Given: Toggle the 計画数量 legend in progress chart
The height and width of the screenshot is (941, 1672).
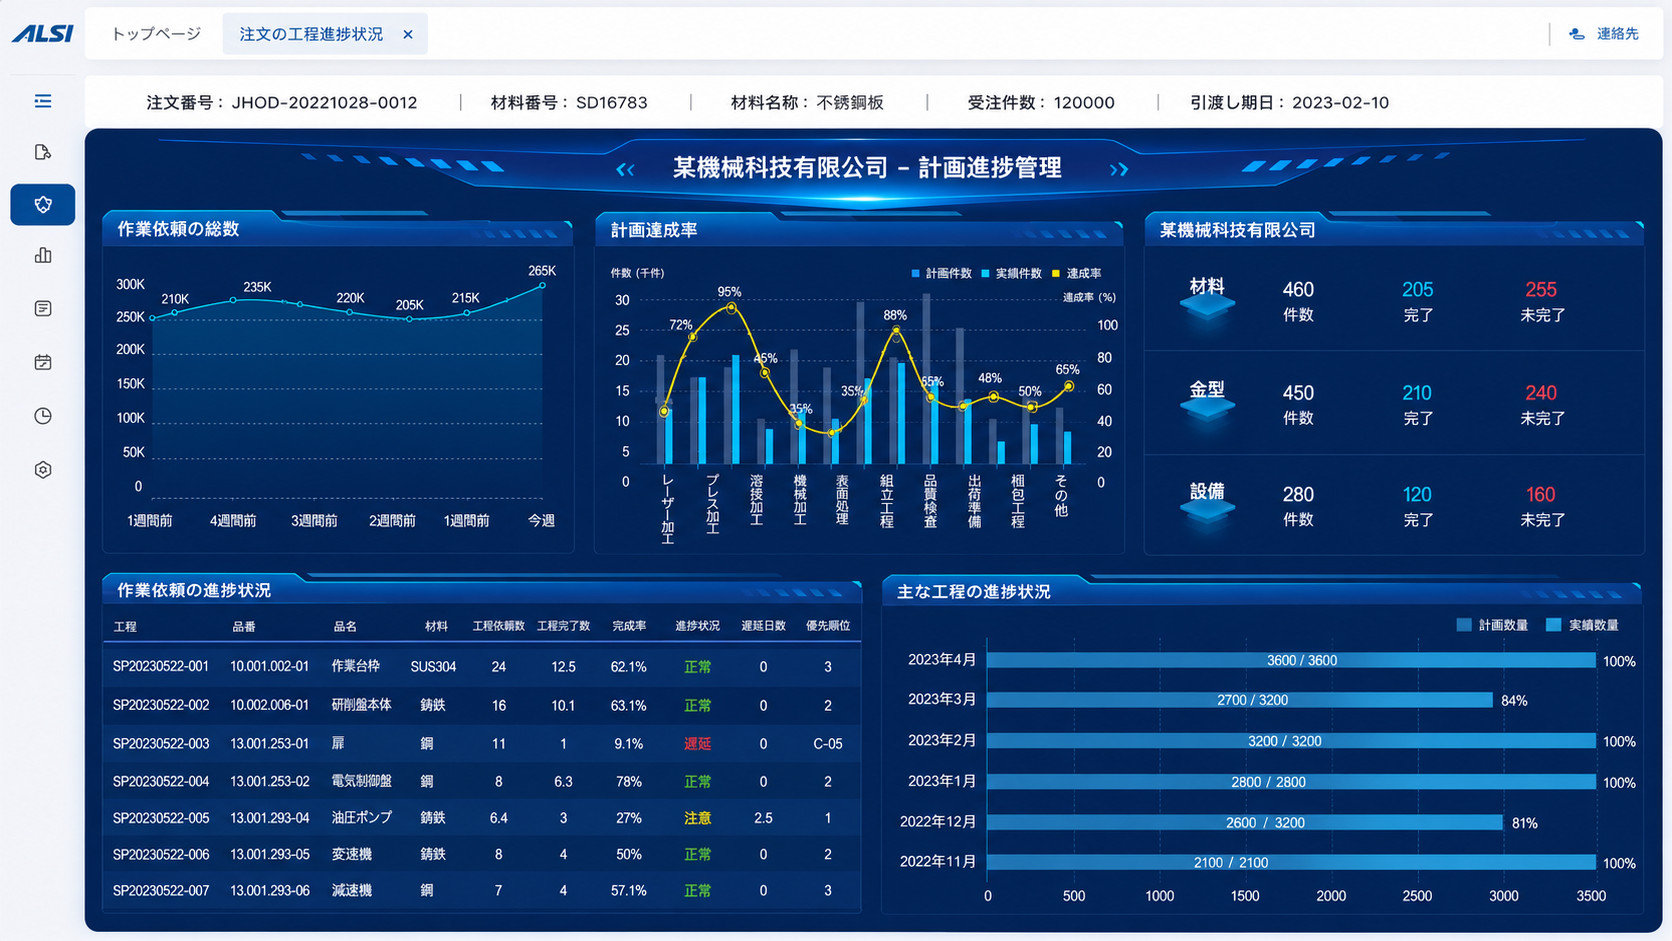Looking at the screenshot, I should point(1492,625).
